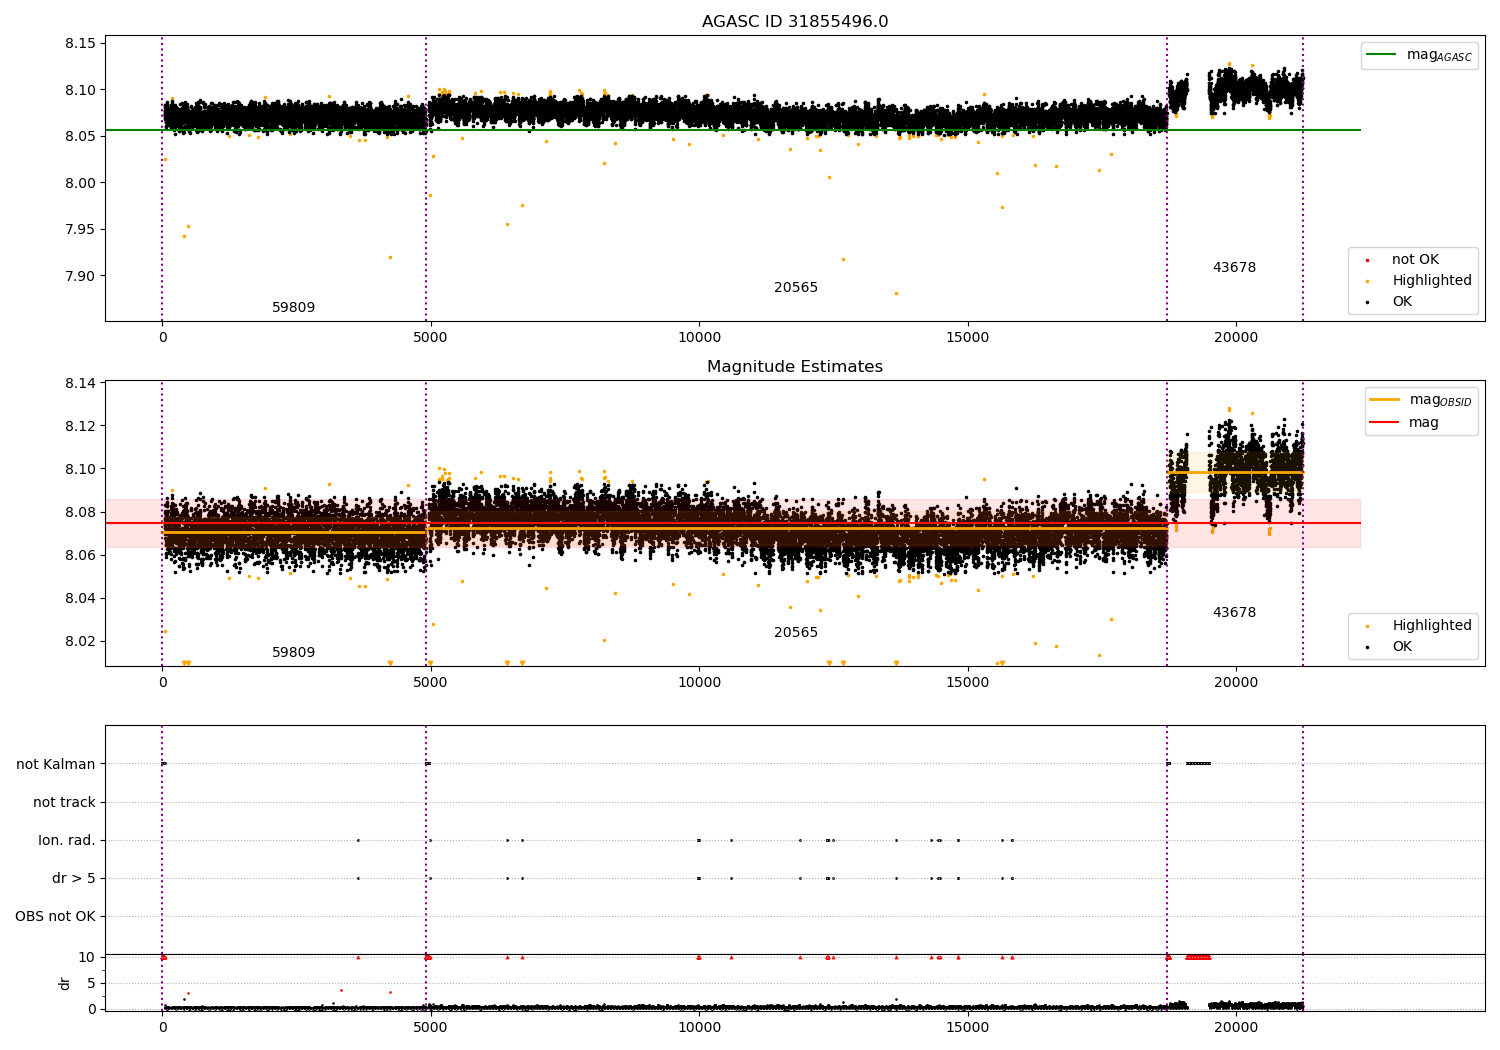This screenshot has height=1050, width=1500.
Task: Click x-axis tick 0 under top plot
Action: click(x=162, y=338)
